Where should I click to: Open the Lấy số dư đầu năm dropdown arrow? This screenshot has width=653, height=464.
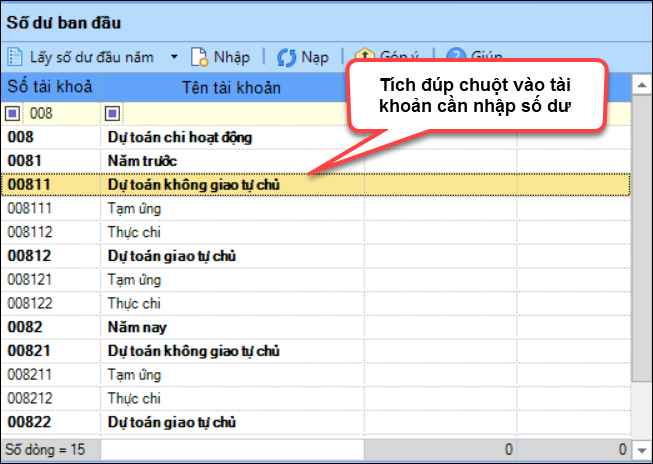173,57
